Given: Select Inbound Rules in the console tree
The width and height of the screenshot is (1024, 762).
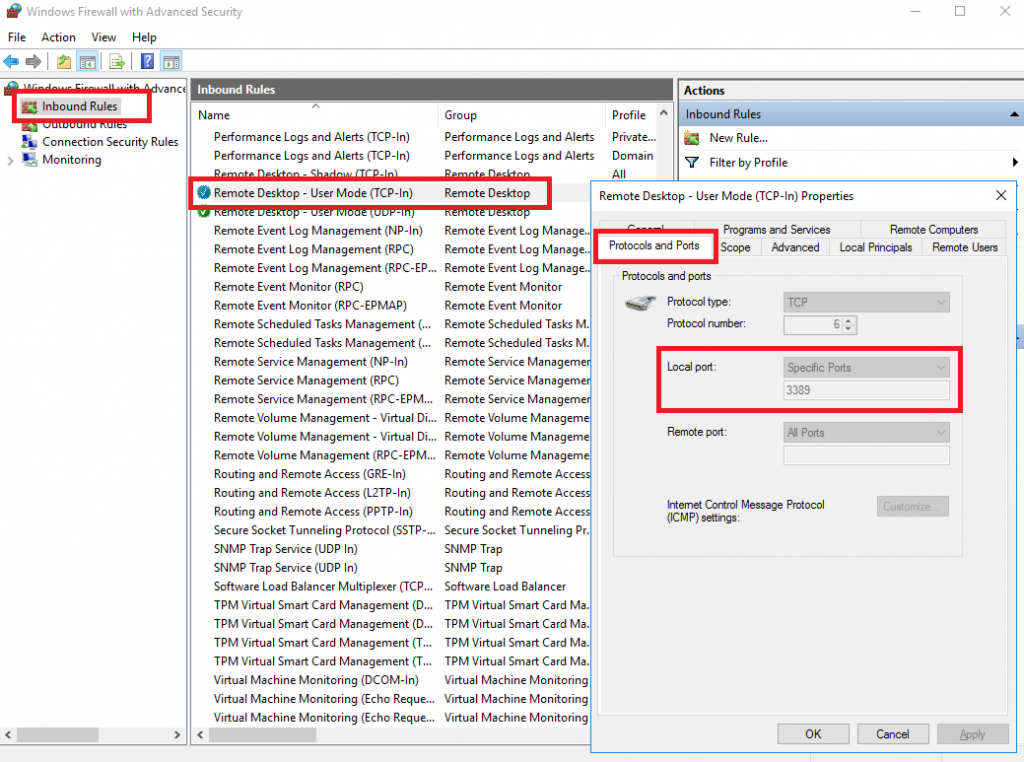Looking at the screenshot, I should (80, 106).
